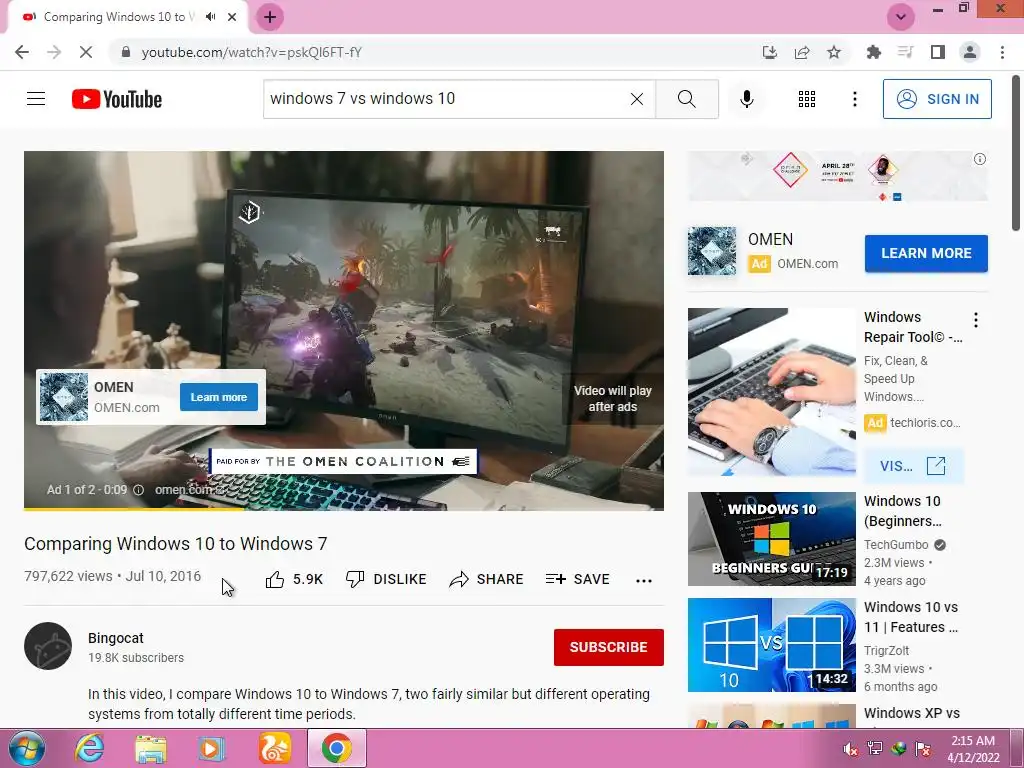Viewport: 1024px width, 768px height.
Task: Open Windows 10 vs 11 Features video thumbnail
Action: pos(771,645)
